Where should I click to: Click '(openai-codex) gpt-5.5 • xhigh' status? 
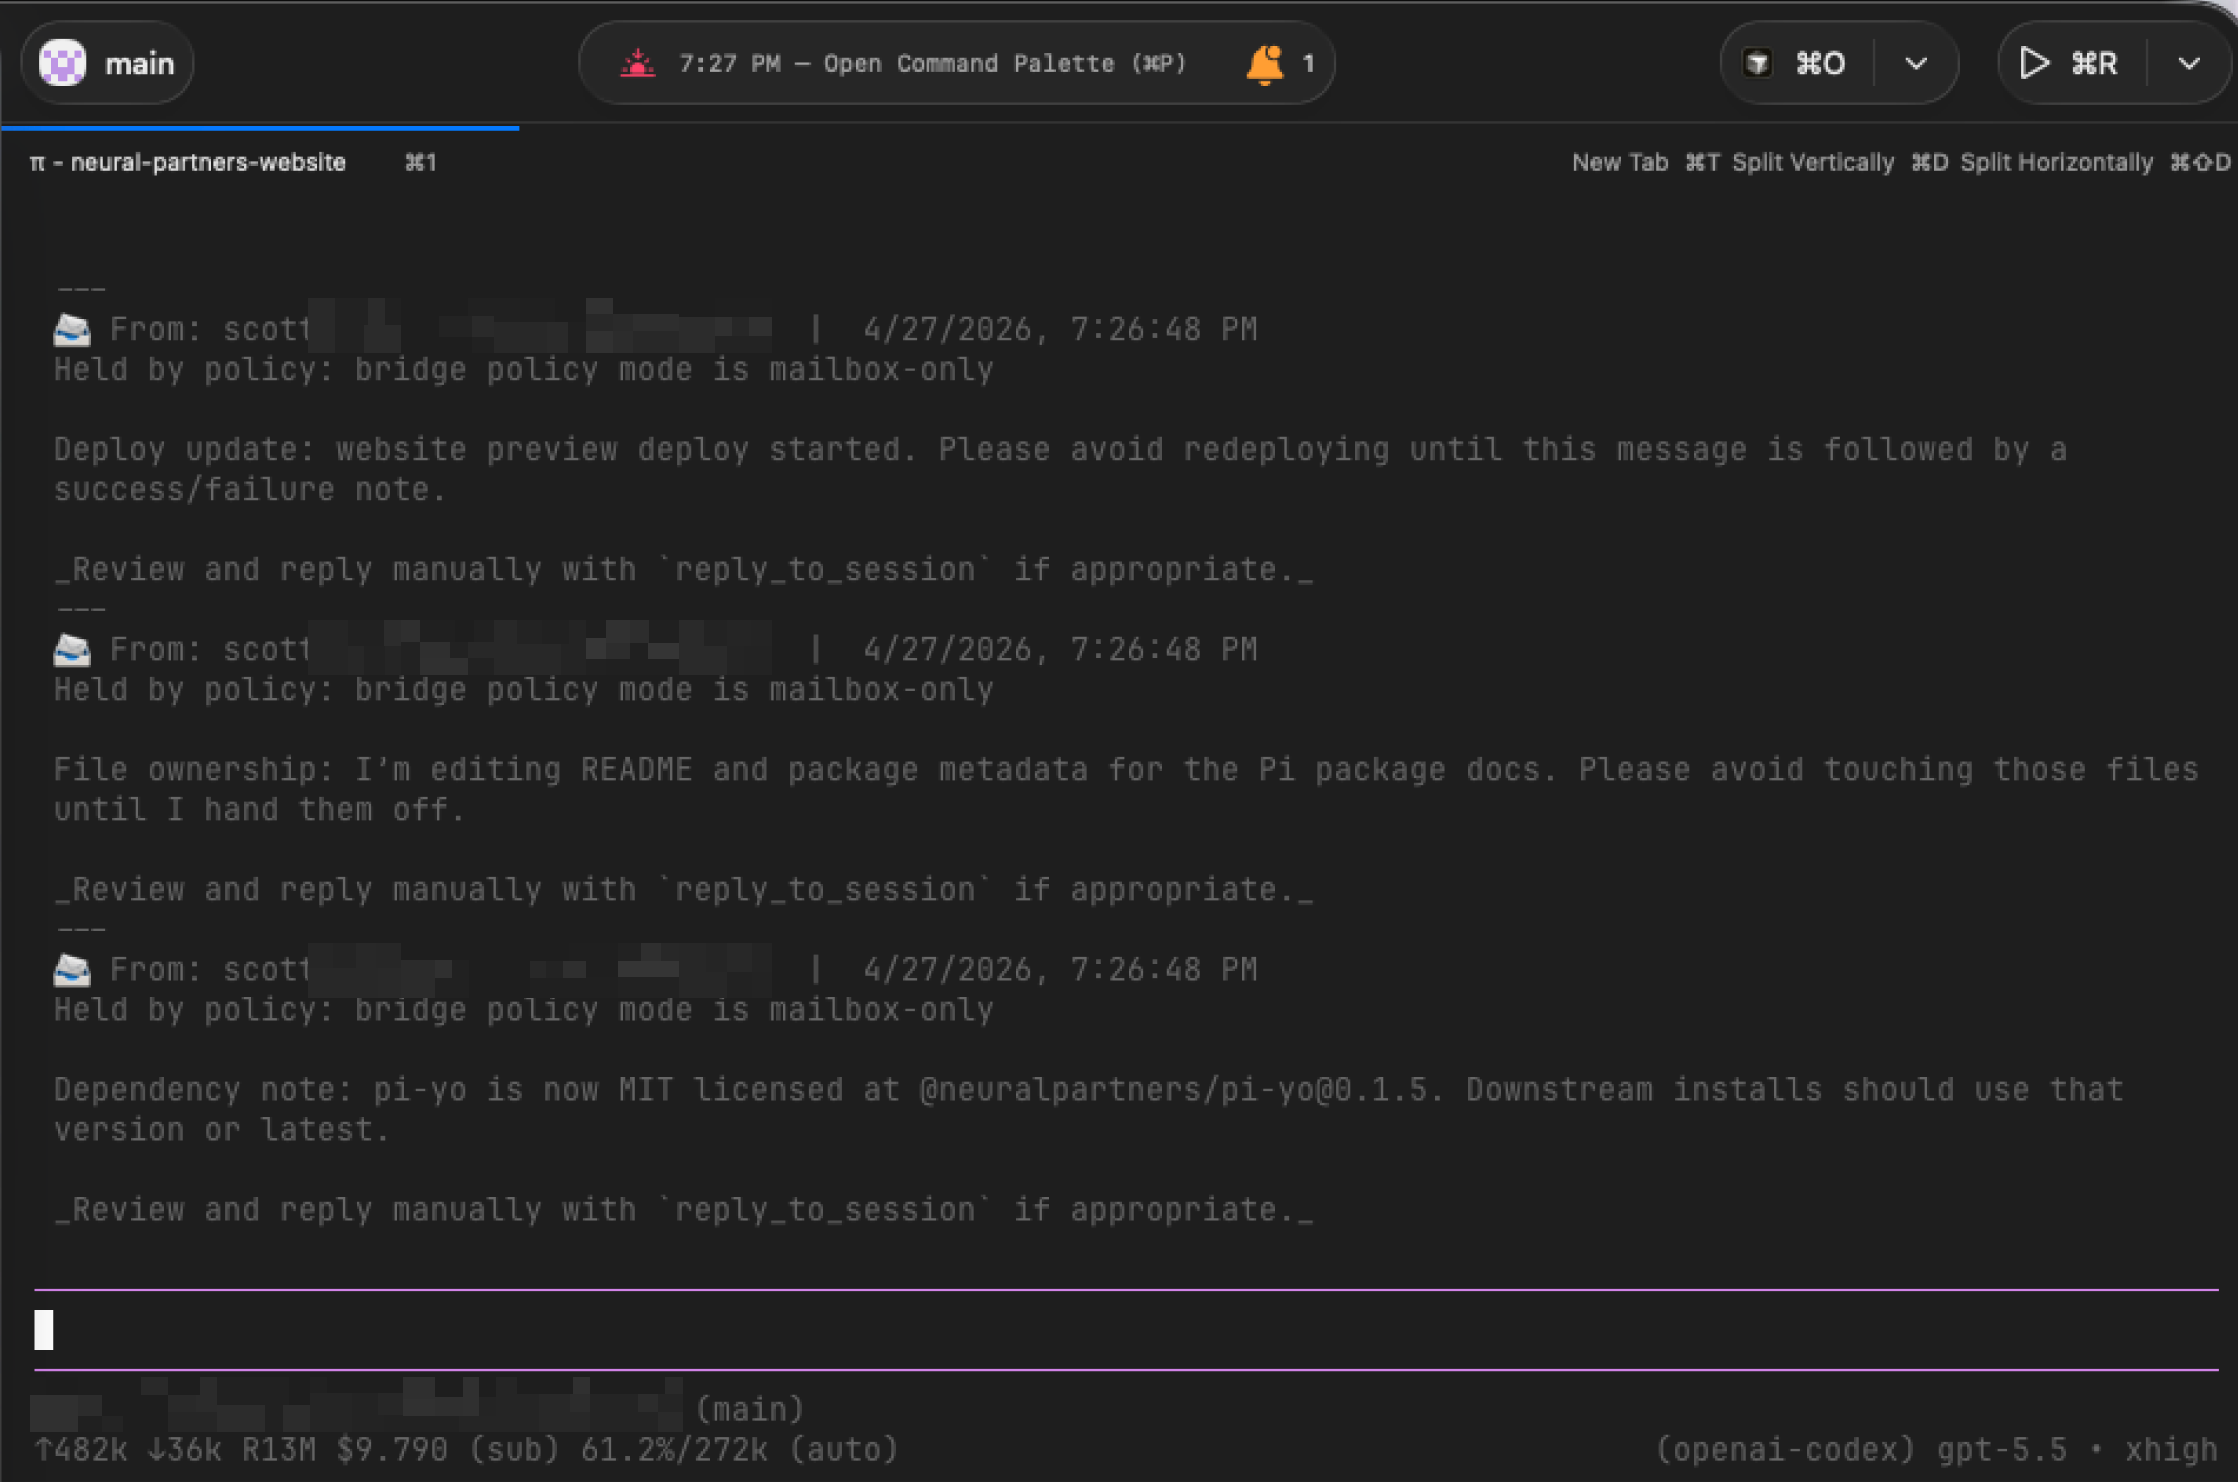[x=1936, y=1449]
